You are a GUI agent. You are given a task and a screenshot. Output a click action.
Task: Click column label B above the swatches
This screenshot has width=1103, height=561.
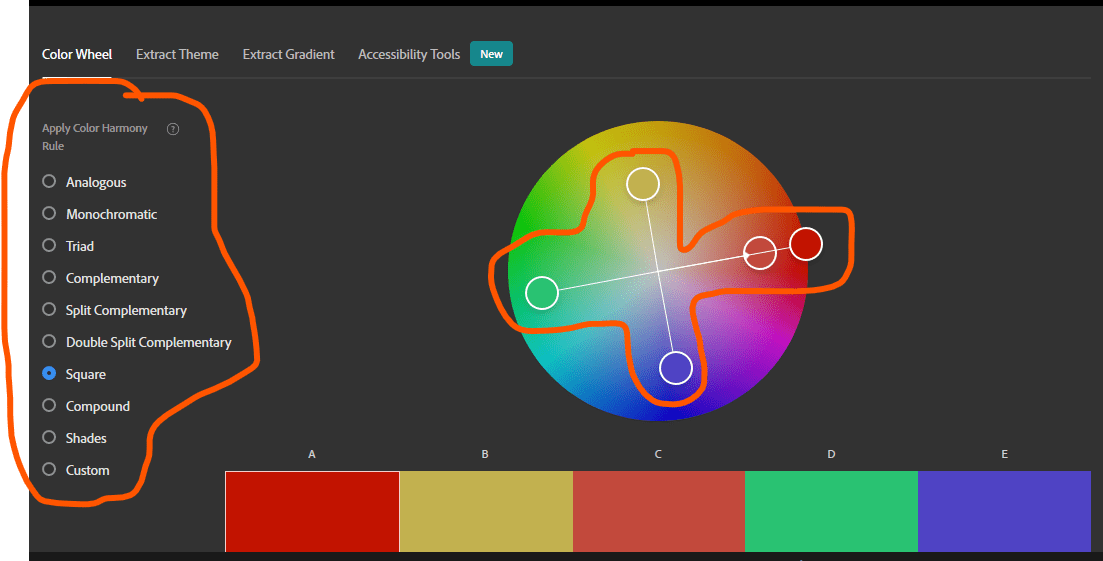485,454
